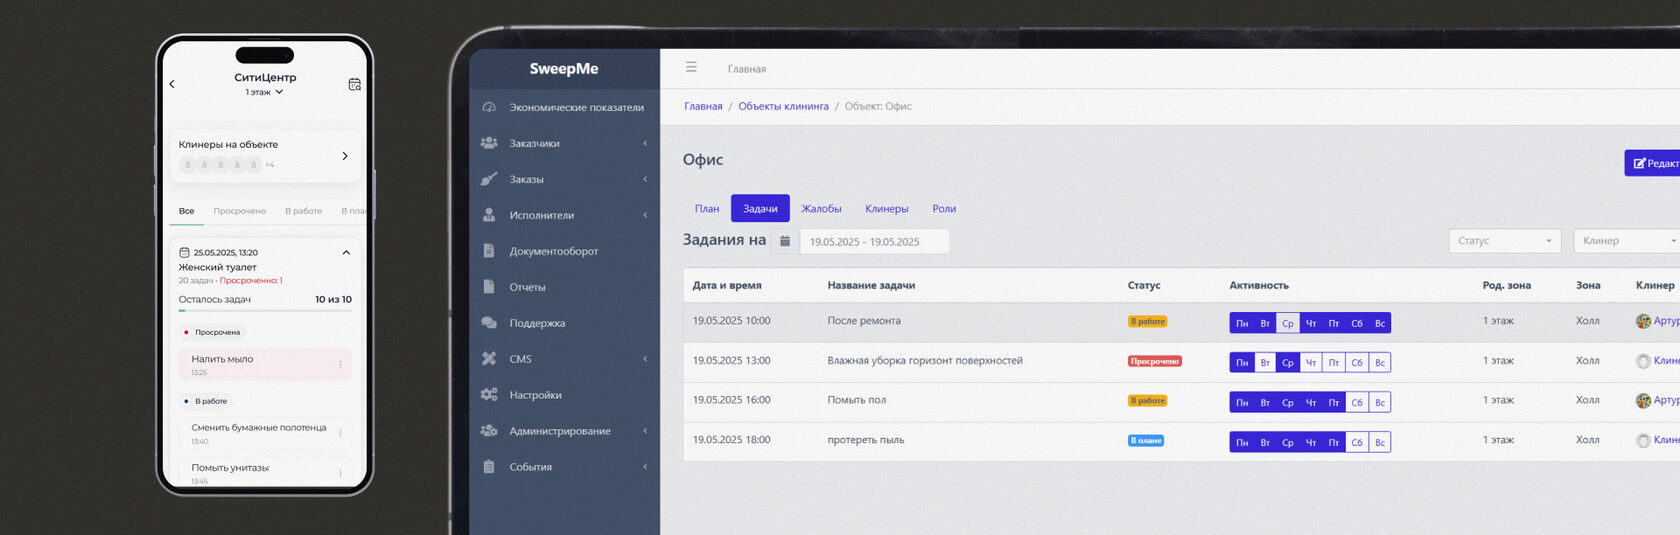Click the grey avatar in протереть пыль row
The height and width of the screenshot is (535, 1680).
1643,440
